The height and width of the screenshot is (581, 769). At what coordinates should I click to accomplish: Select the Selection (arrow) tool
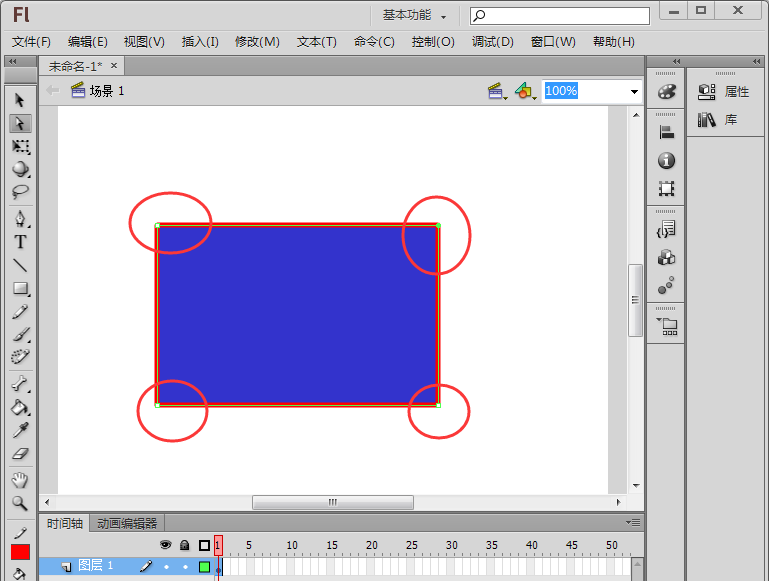(x=20, y=100)
